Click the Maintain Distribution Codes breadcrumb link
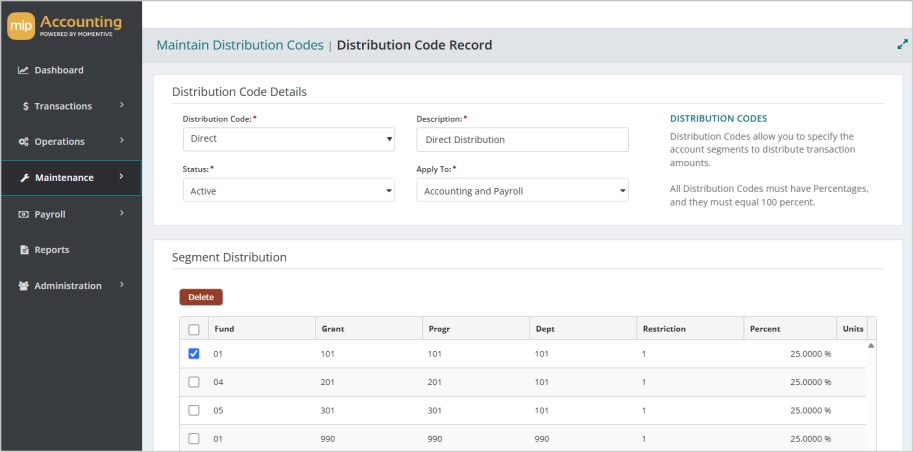Viewport: 913px width, 452px height. tap(240, 45)
